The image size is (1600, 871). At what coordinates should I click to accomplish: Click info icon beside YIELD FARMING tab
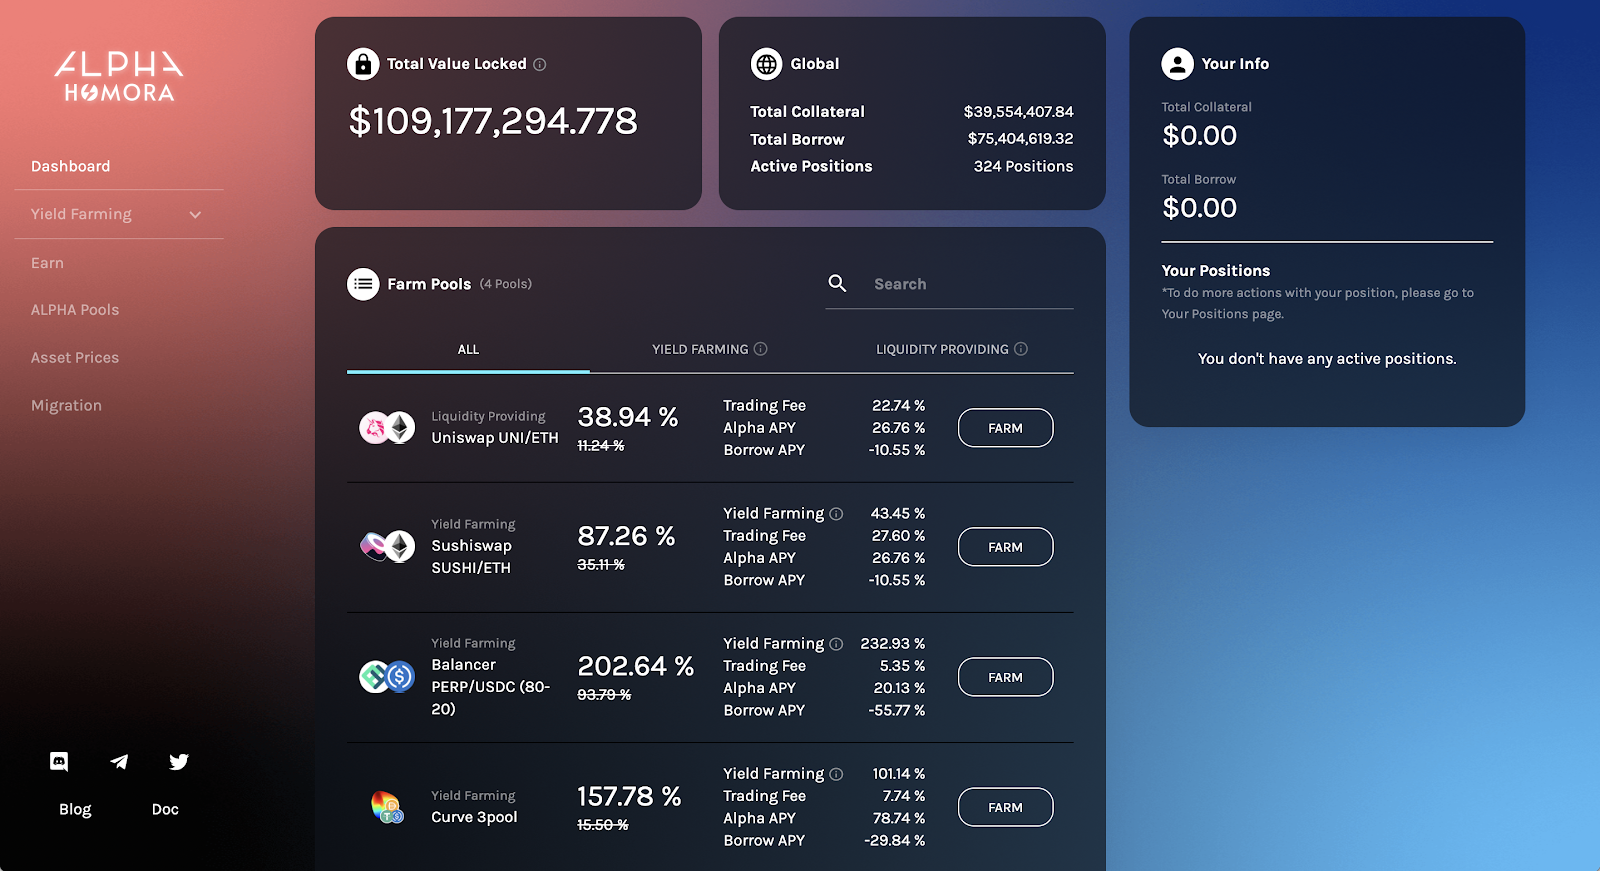[761, 349]
